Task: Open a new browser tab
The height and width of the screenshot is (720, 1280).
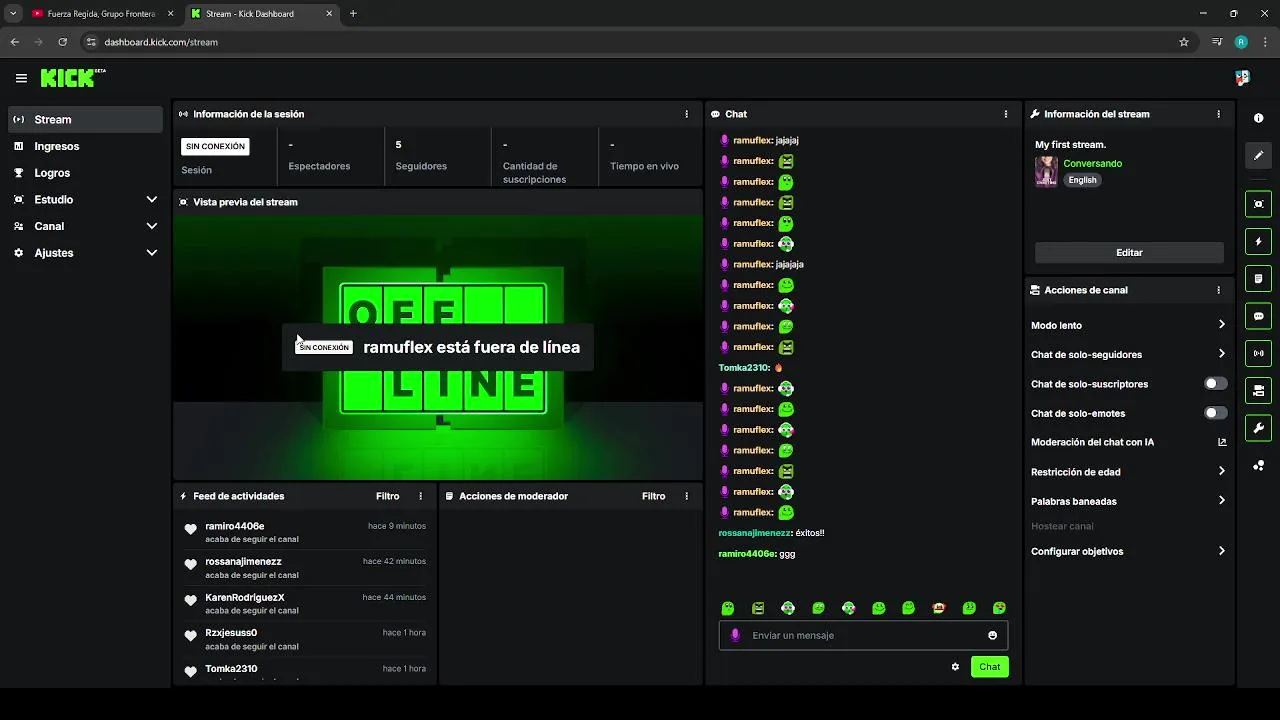Action: coord(353,14)
